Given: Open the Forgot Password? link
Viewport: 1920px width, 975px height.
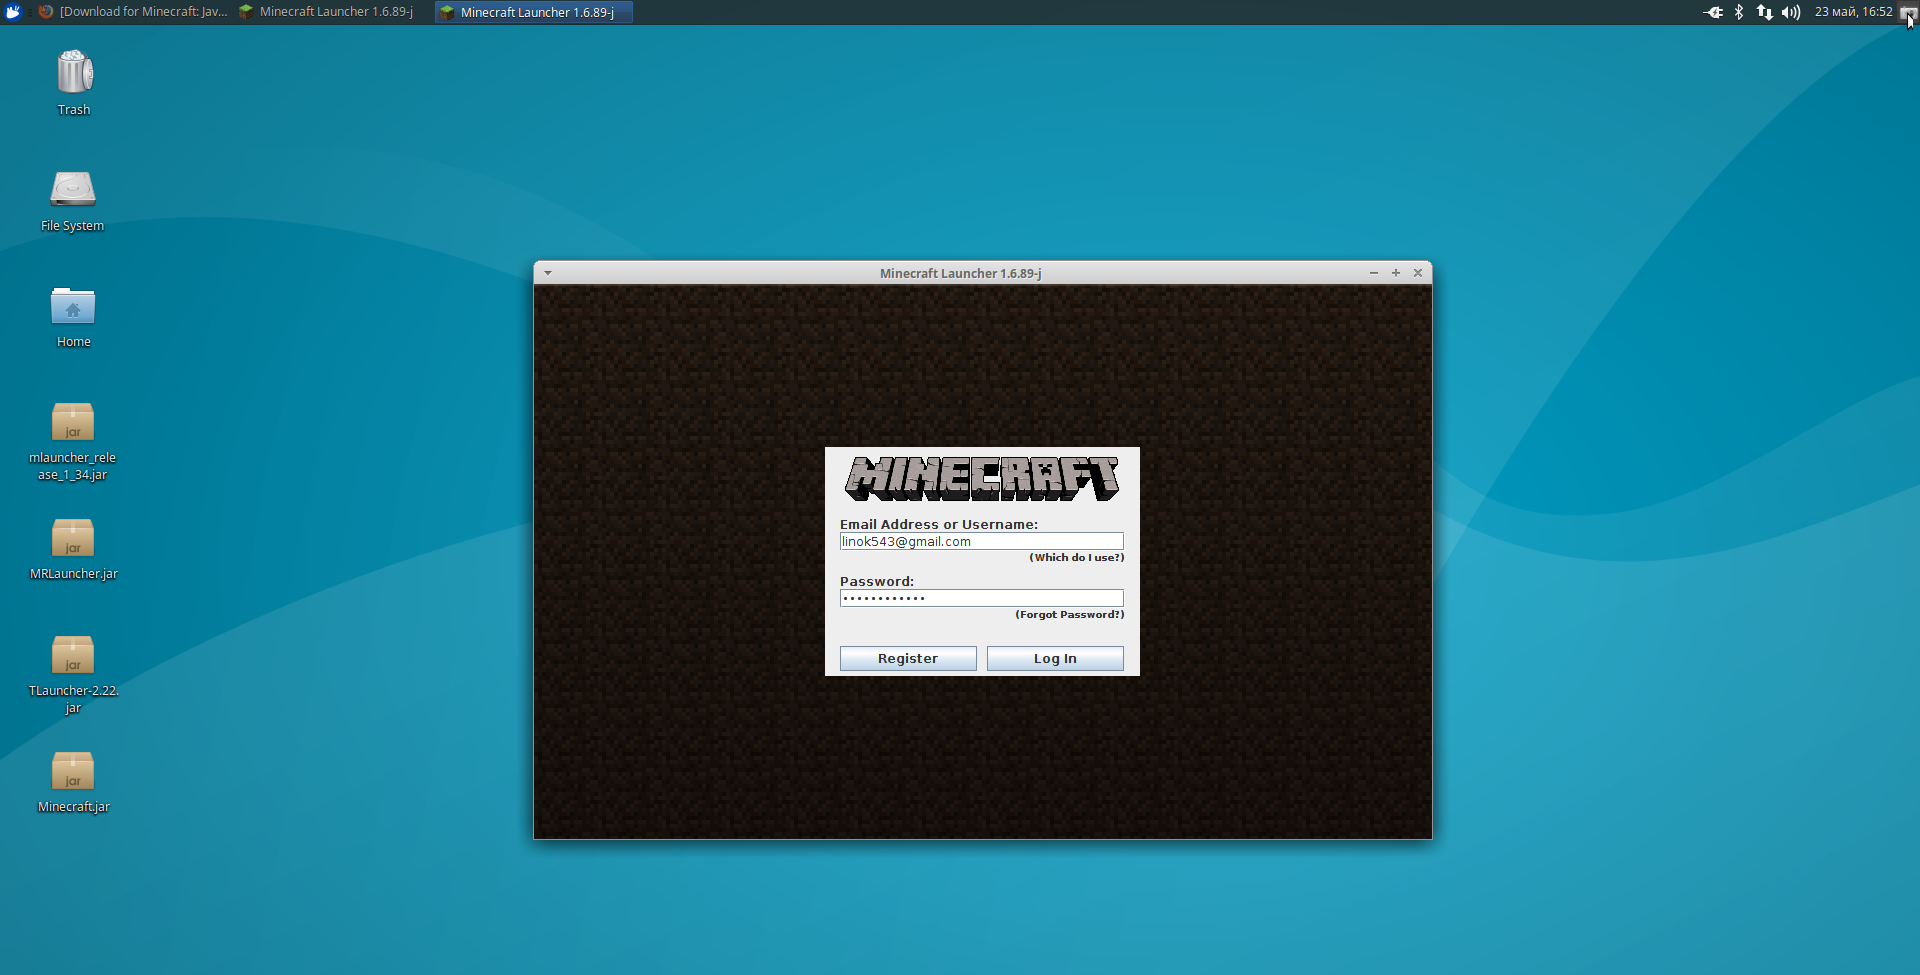Looking at the screenshot, I should click(x=1070, y=615).
